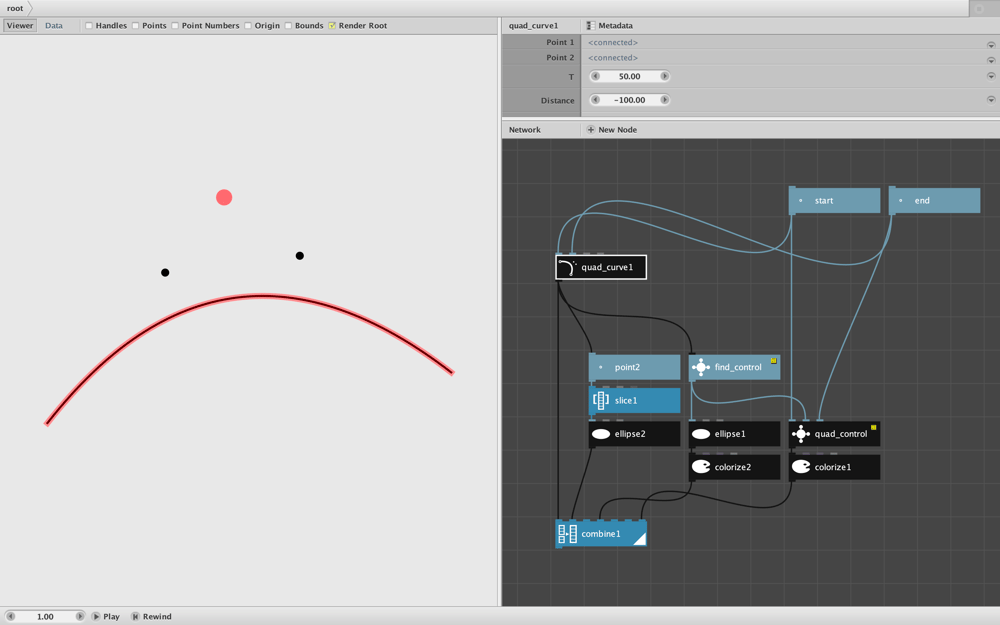Screen dimensions: 1000x625
Task: Click the button at top-right of title bar
Action: coord(980,8)
